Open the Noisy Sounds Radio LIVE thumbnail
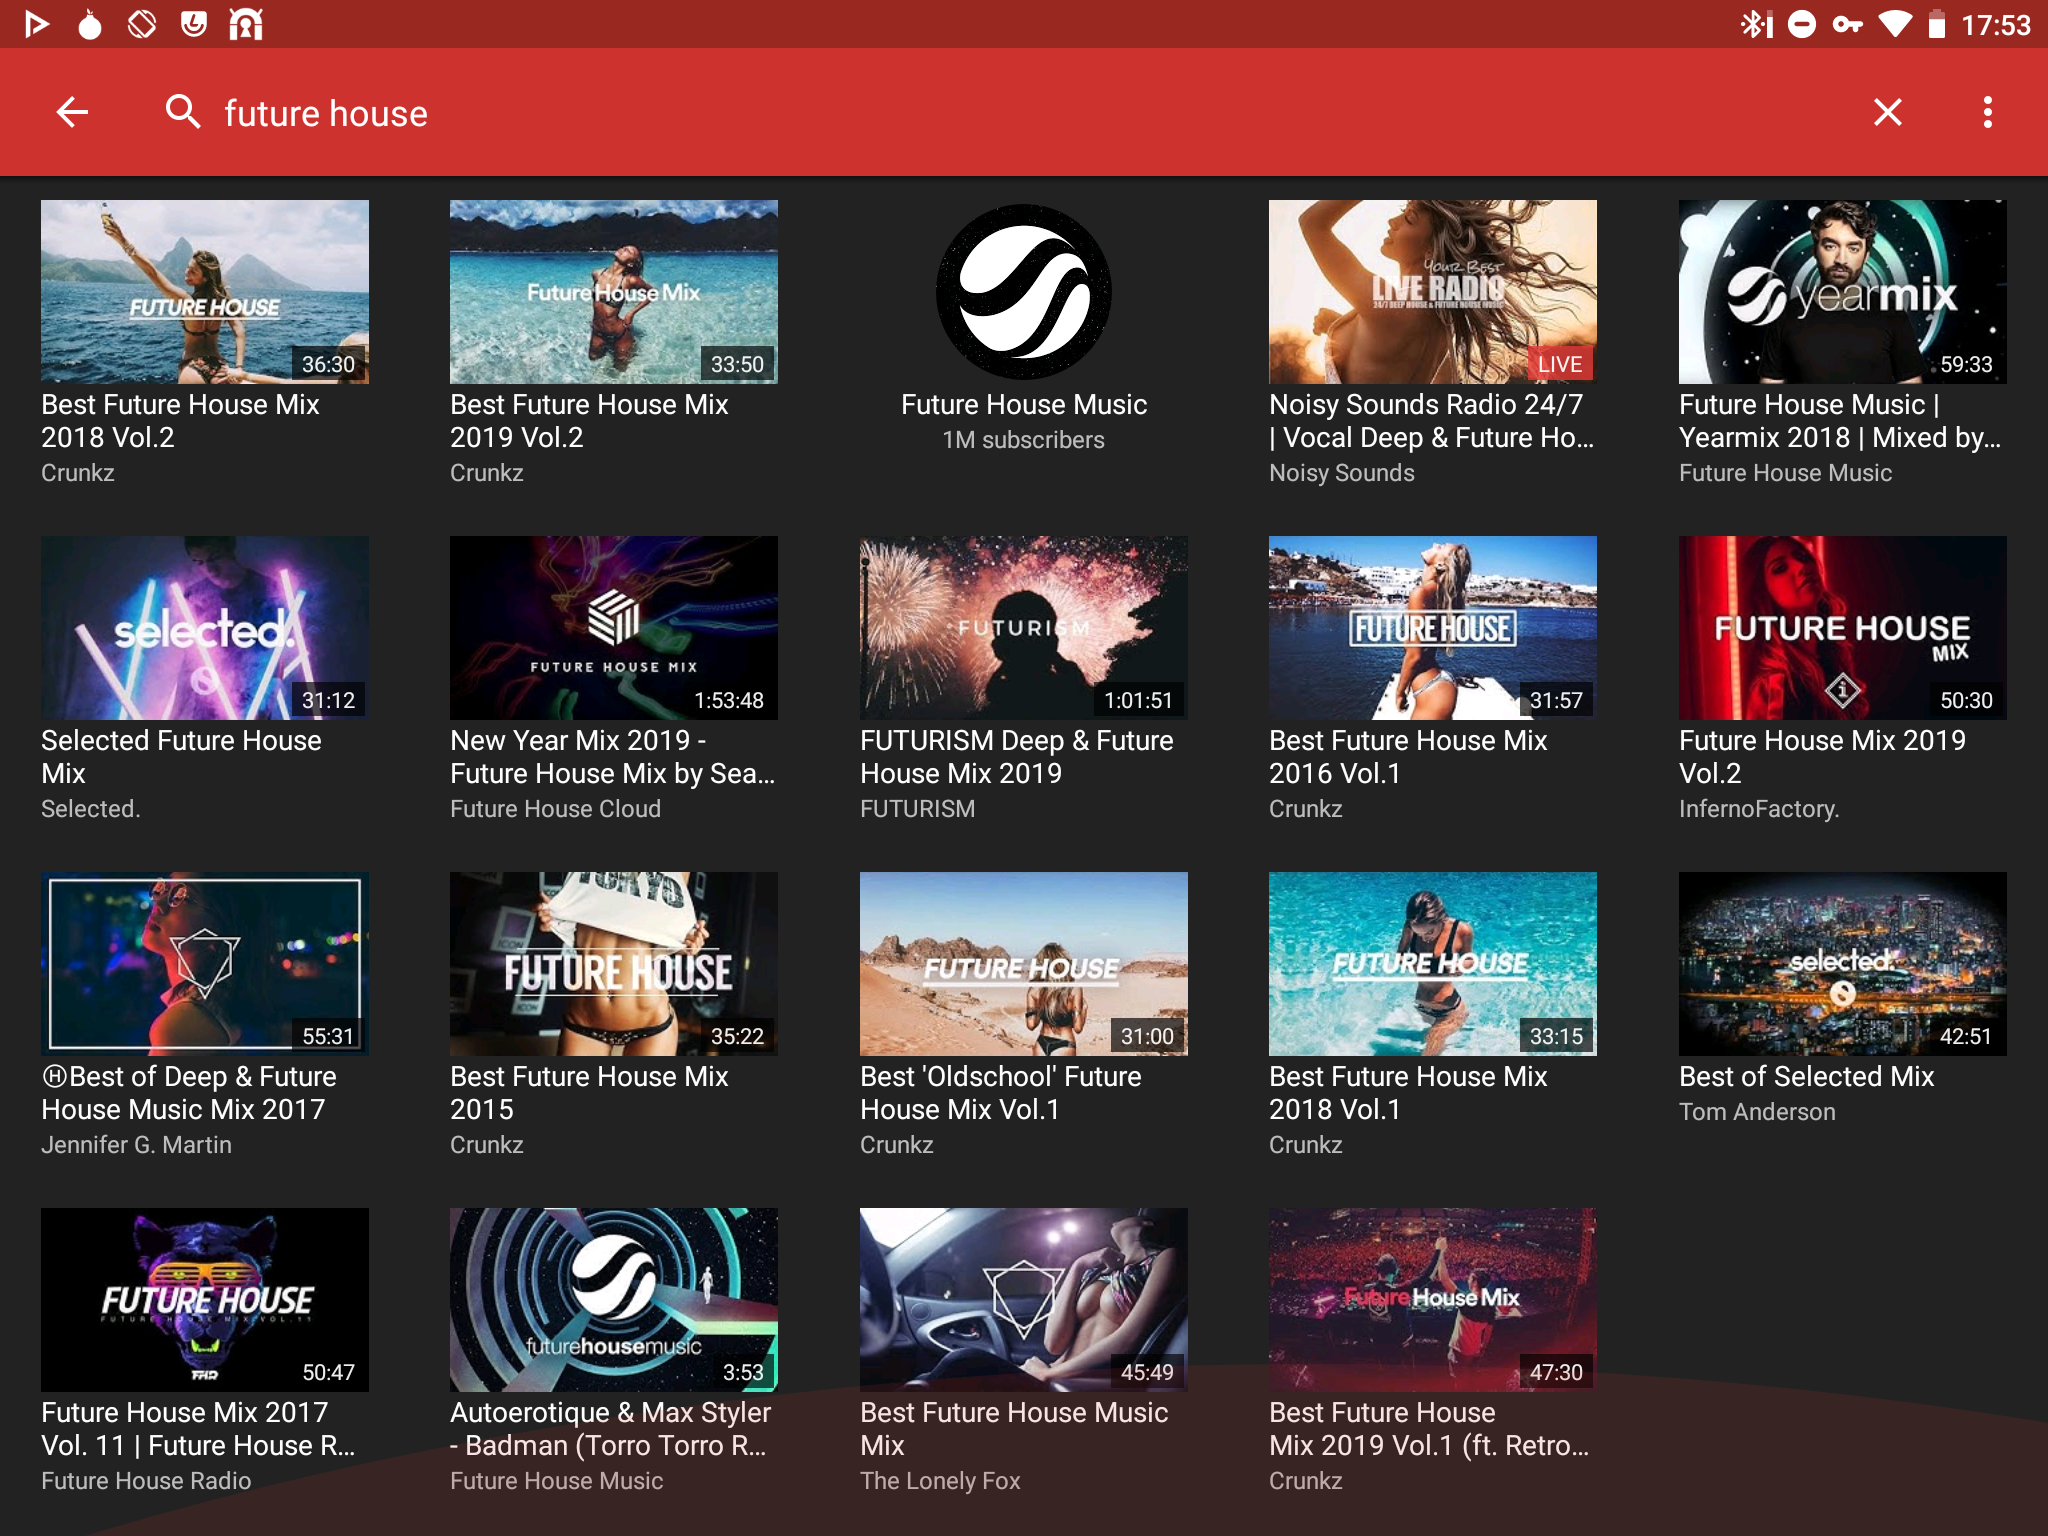Screen dimensions: 2048x1536 (1432, 292)
